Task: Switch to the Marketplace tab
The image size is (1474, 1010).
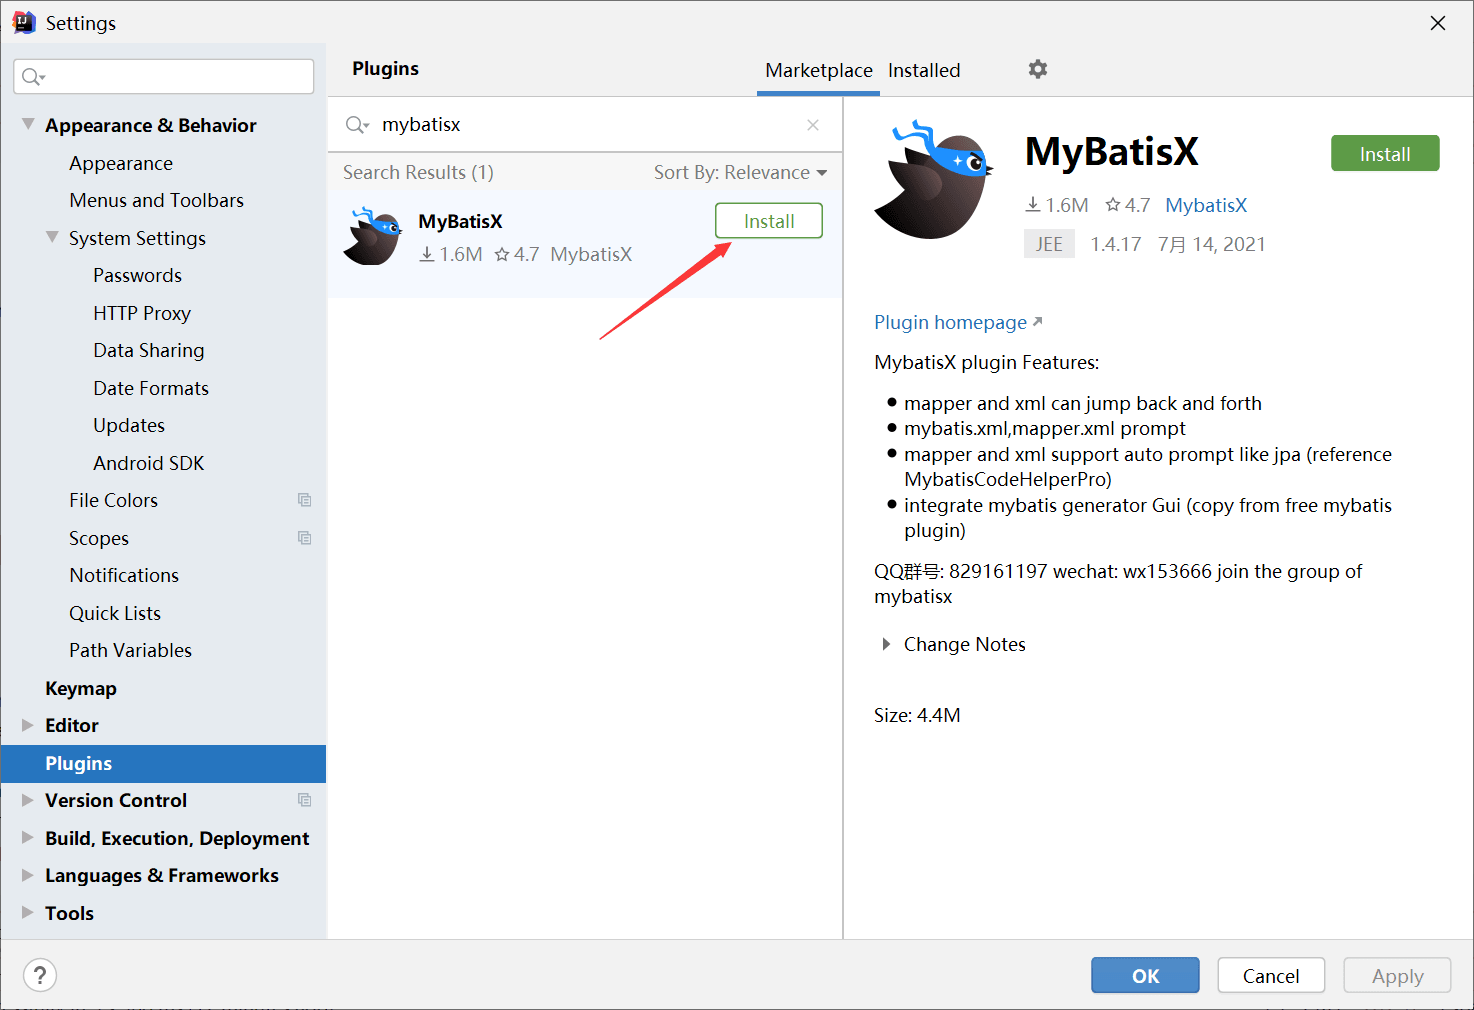Action: point(818,70)
